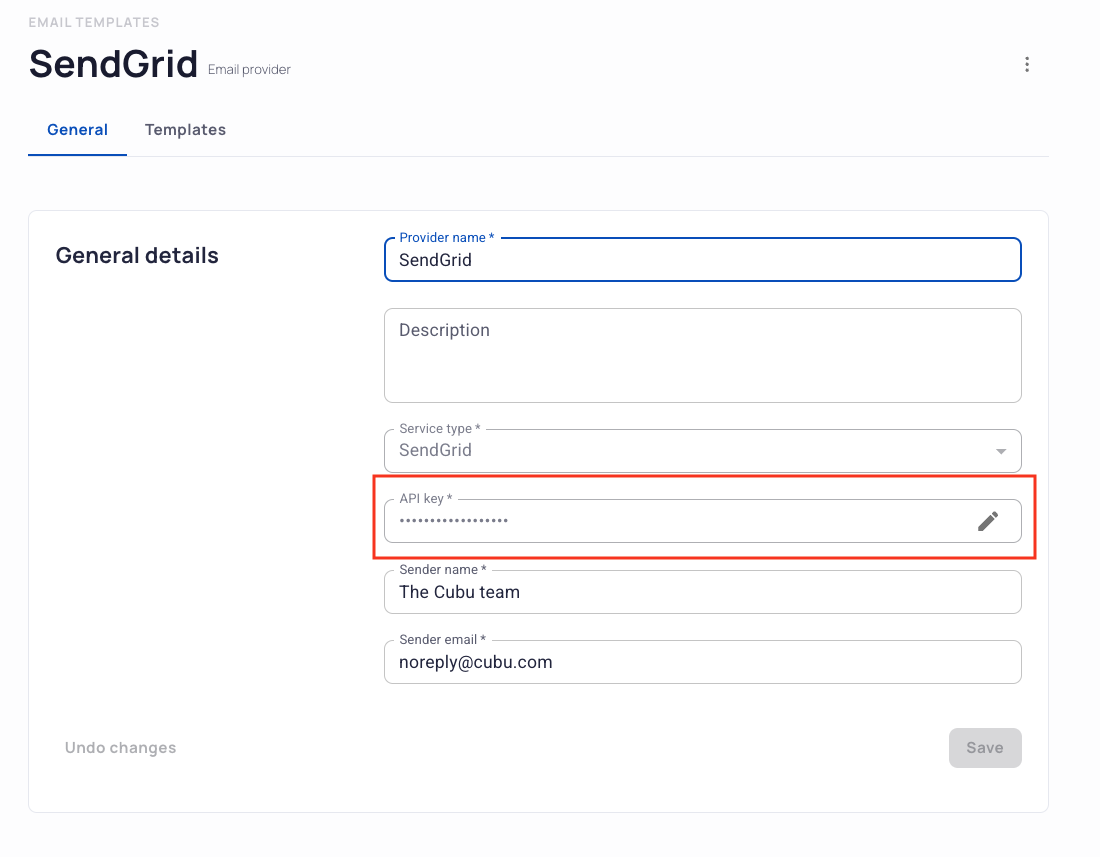The width and height of the screenshot is (1100, 857).
Task: Open the Service type SendGrid combo box
Action: [702, 451]
